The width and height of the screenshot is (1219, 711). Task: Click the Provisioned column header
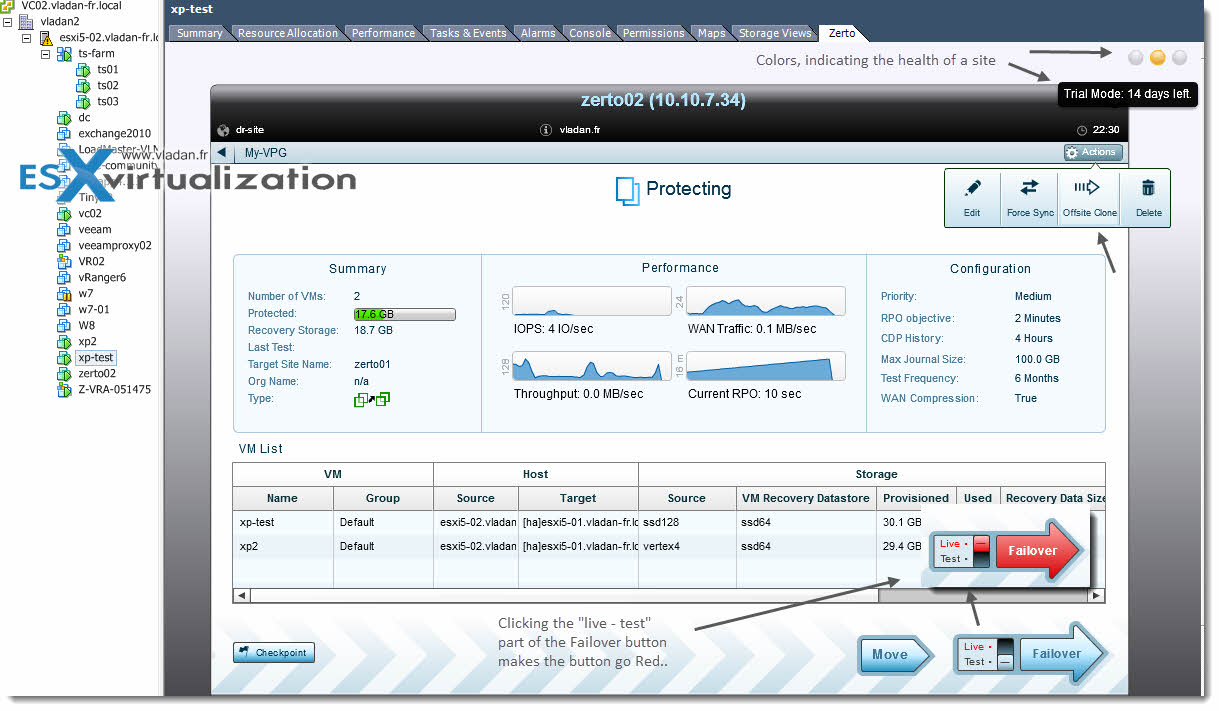point(916,498)
